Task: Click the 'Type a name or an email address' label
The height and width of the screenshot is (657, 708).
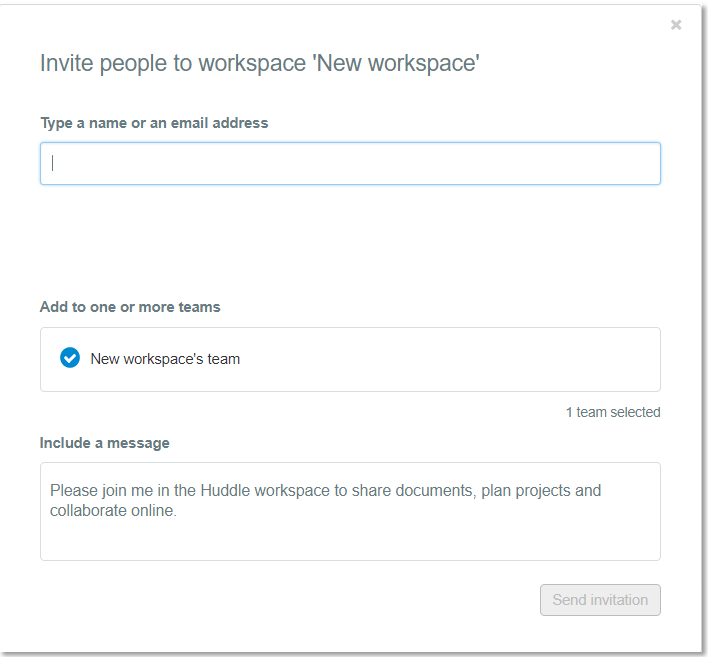Action: [x=154, y=123]
